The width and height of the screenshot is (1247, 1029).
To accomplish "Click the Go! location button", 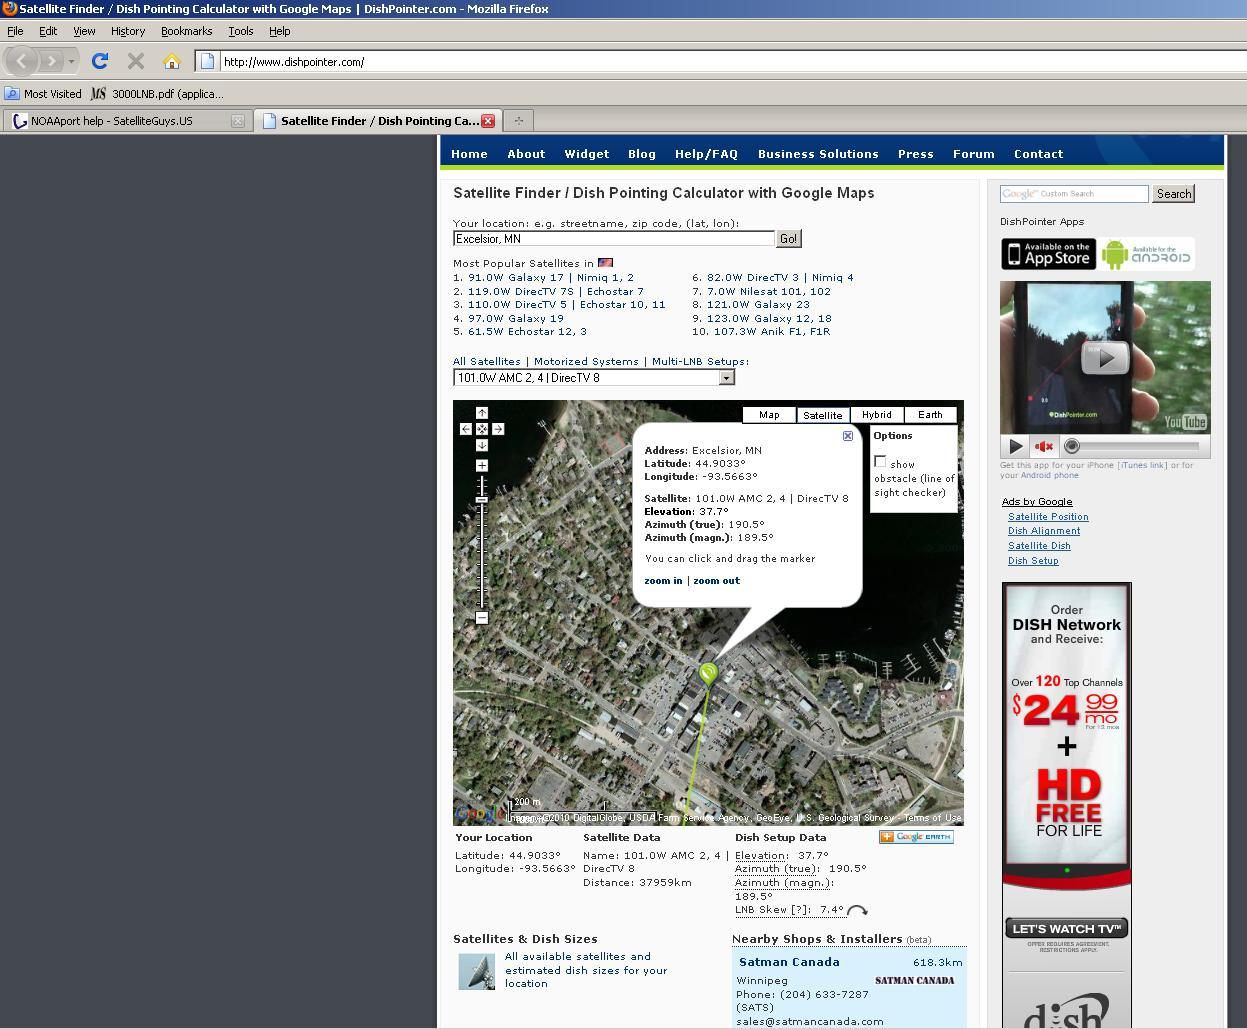I will (x=789, y=239).
